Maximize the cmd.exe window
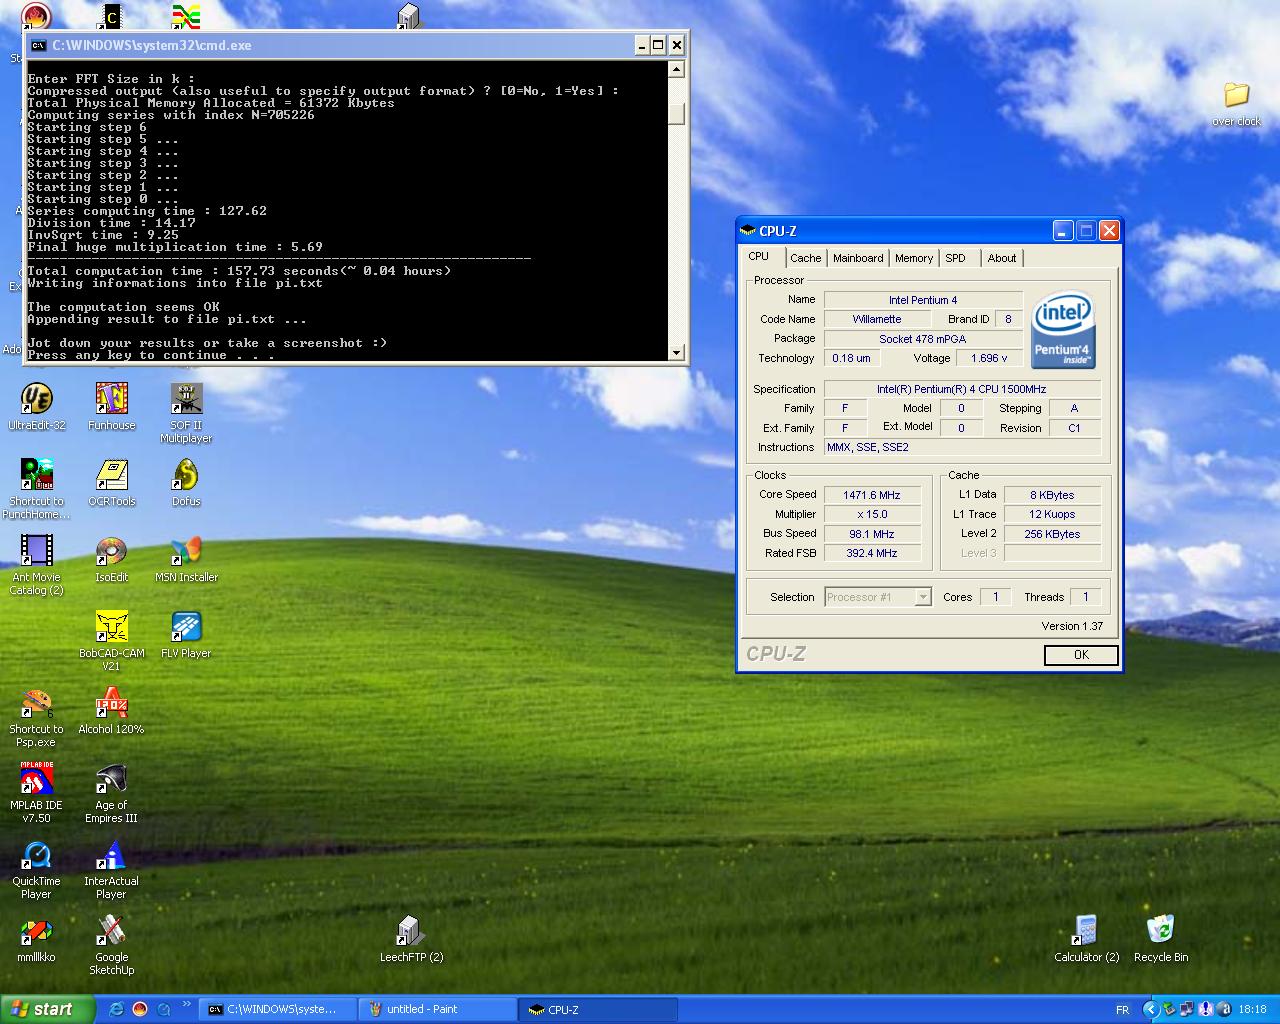The height and width of the screenshot is (1024, 1280). [x=658, y=45]
